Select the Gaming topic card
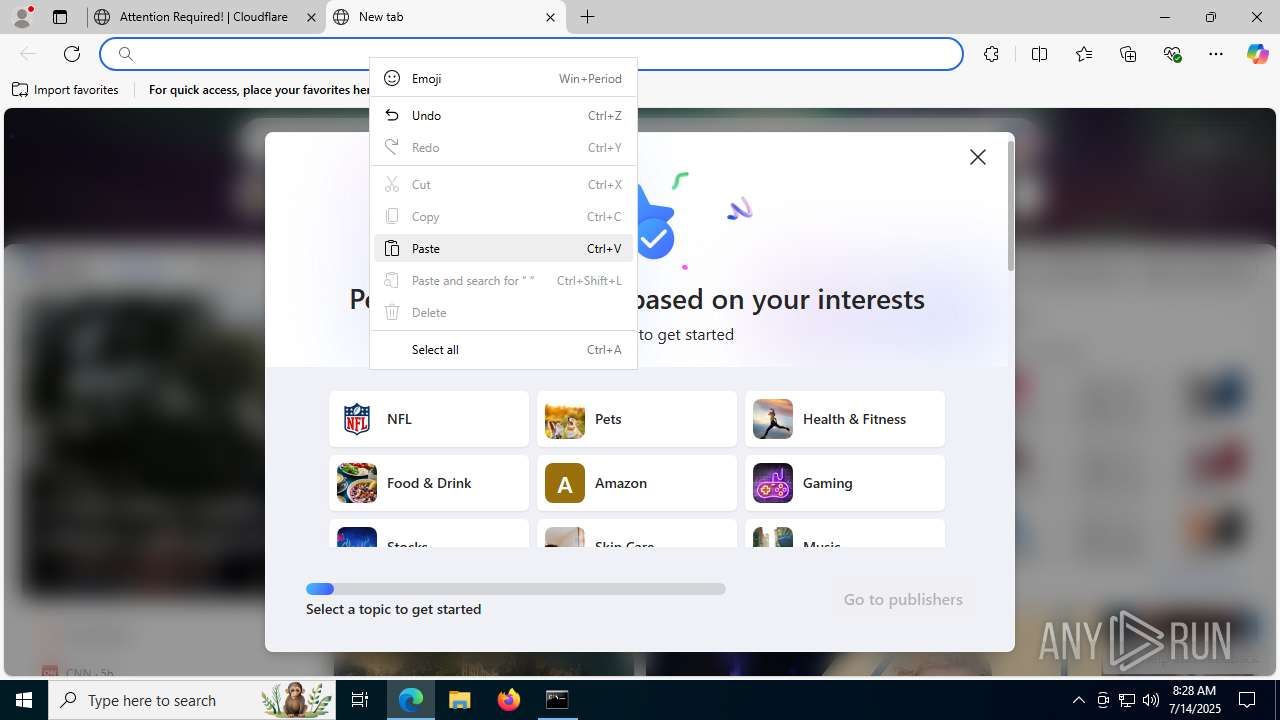Image resolution: width=1280 pixels, height=720 pixels. [845, 483]
